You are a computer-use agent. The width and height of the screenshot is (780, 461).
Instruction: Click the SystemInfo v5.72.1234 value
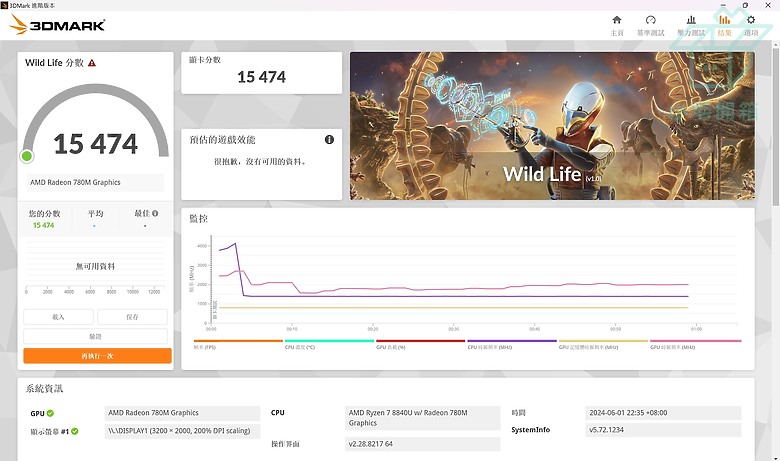663,430
